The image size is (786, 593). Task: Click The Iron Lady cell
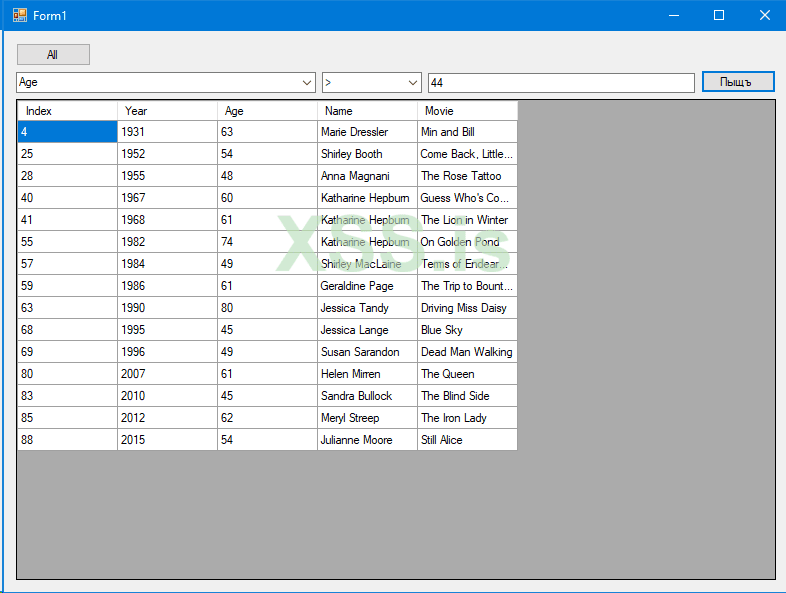tap(467, 419)
